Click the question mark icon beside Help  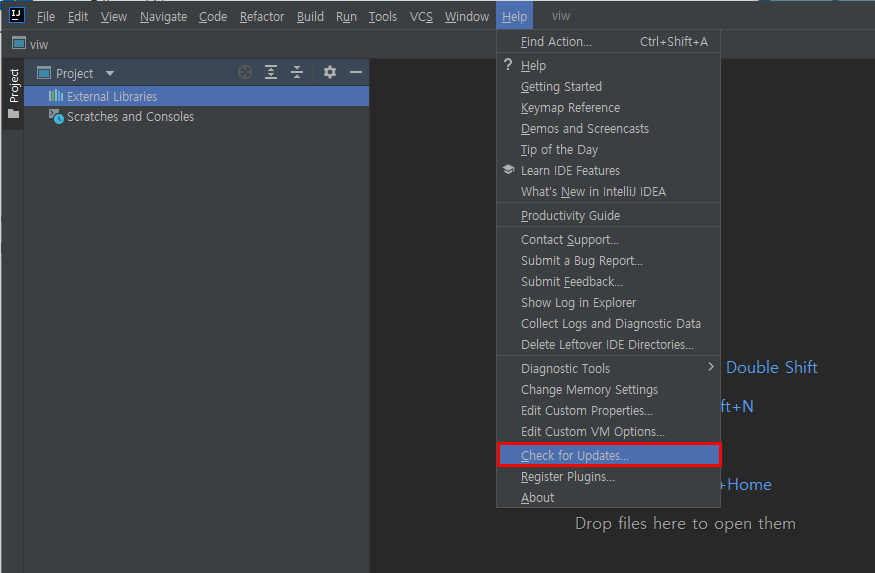[508, 65]
